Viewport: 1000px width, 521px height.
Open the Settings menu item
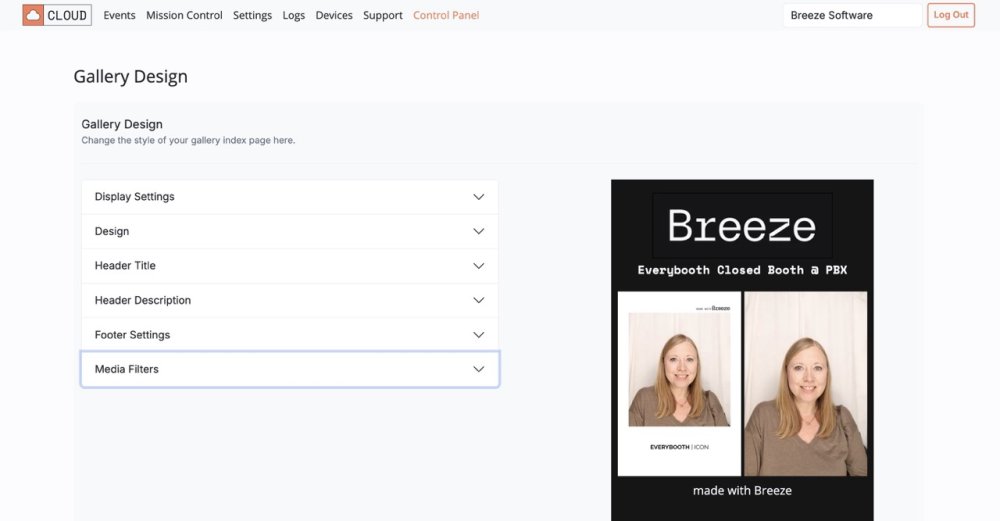(252, 15)
